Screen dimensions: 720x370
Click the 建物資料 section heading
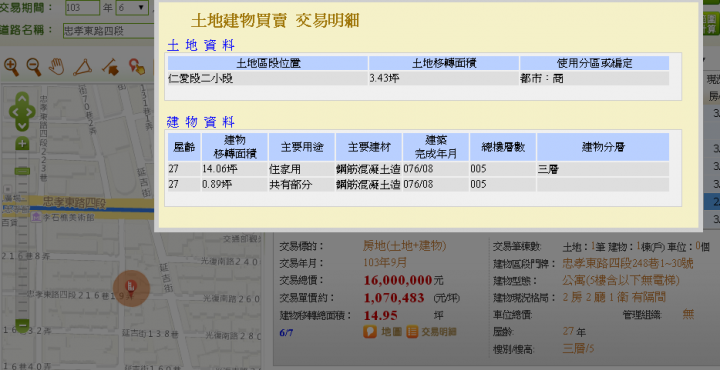(201, 122)
